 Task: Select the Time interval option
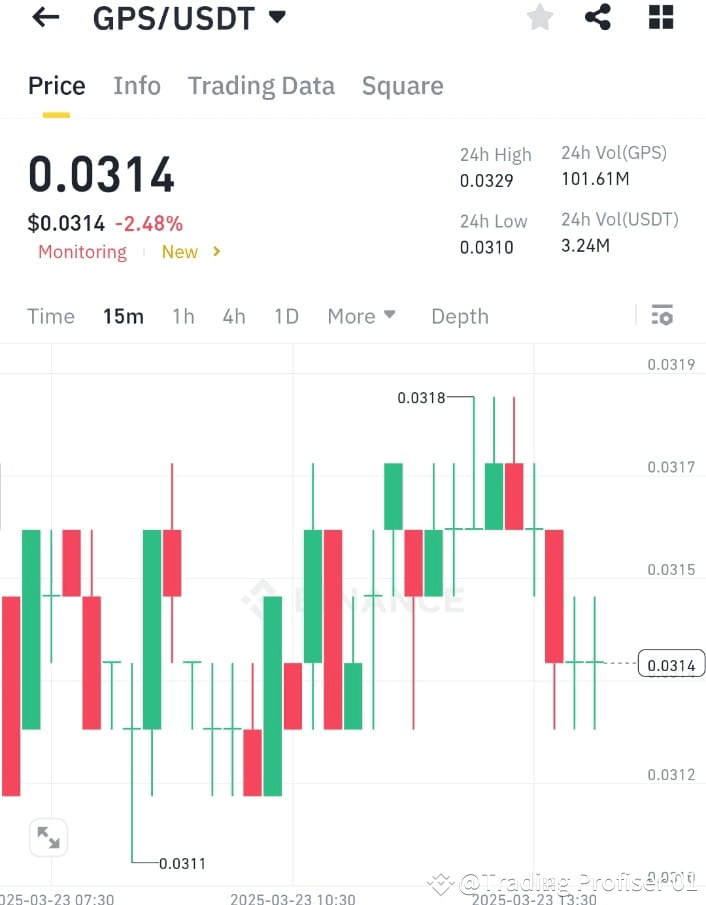pyautogui.click(x=50, y=315)
